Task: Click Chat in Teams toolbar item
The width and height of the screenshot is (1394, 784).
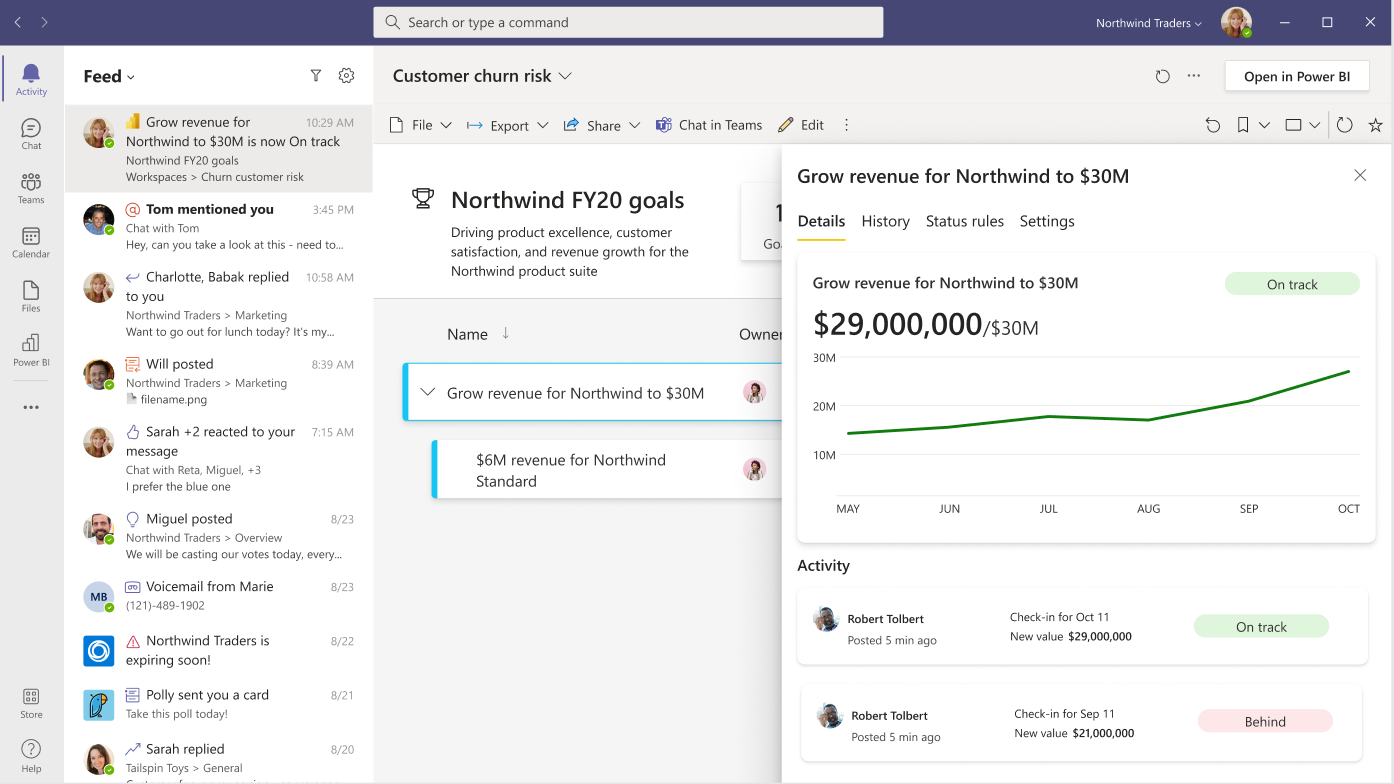Action: click(x=709, y=125)
